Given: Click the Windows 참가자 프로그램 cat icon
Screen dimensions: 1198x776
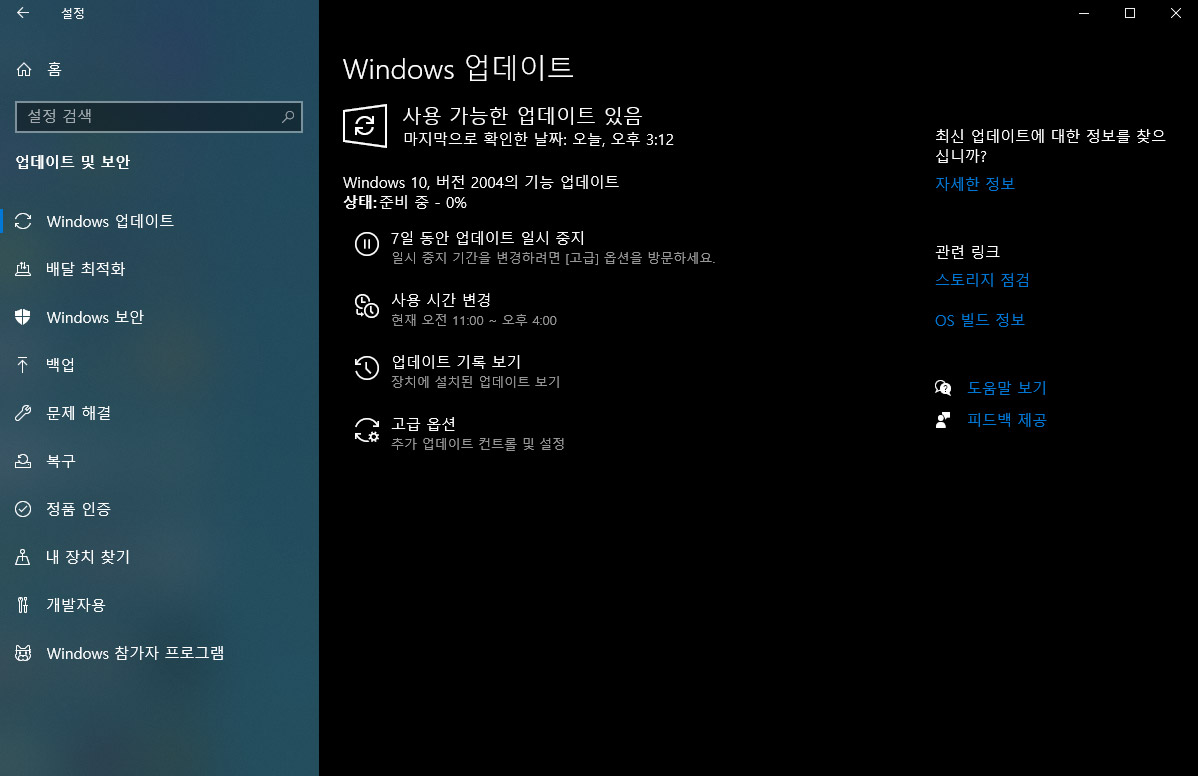Looking at the screenshot, I should (23, 653).
